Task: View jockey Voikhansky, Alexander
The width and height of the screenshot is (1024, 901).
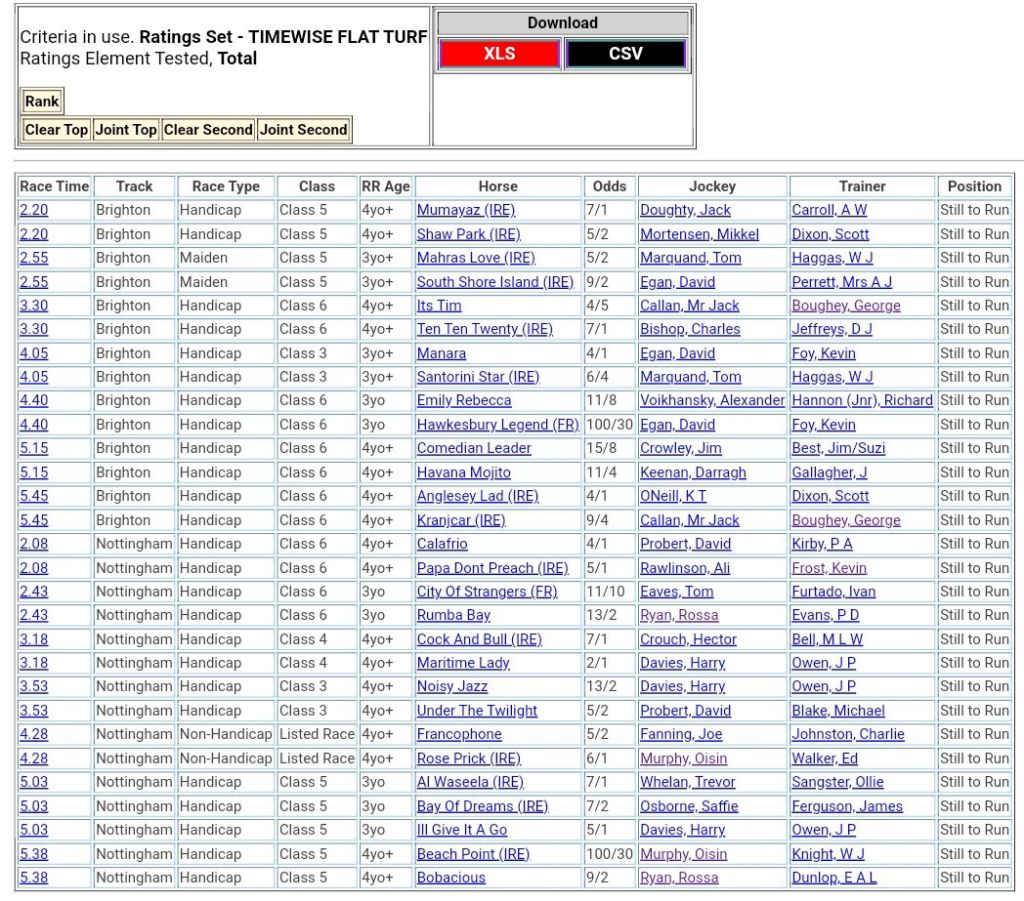Action: pos(712,401)
